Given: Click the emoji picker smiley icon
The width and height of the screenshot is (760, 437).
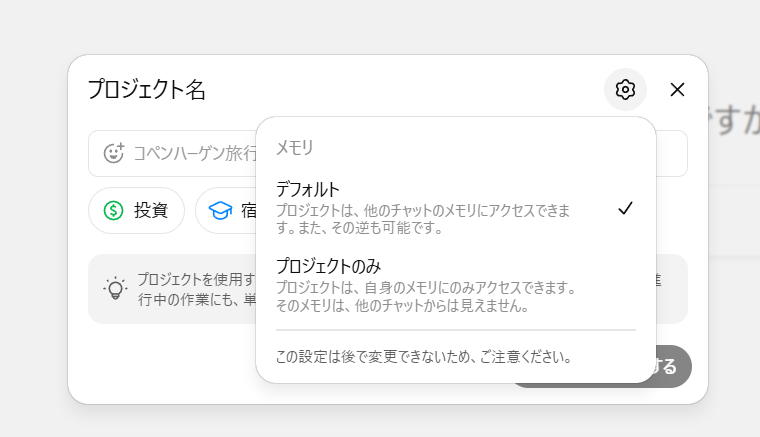Looking at the screenshot, I should pos(114,153).
